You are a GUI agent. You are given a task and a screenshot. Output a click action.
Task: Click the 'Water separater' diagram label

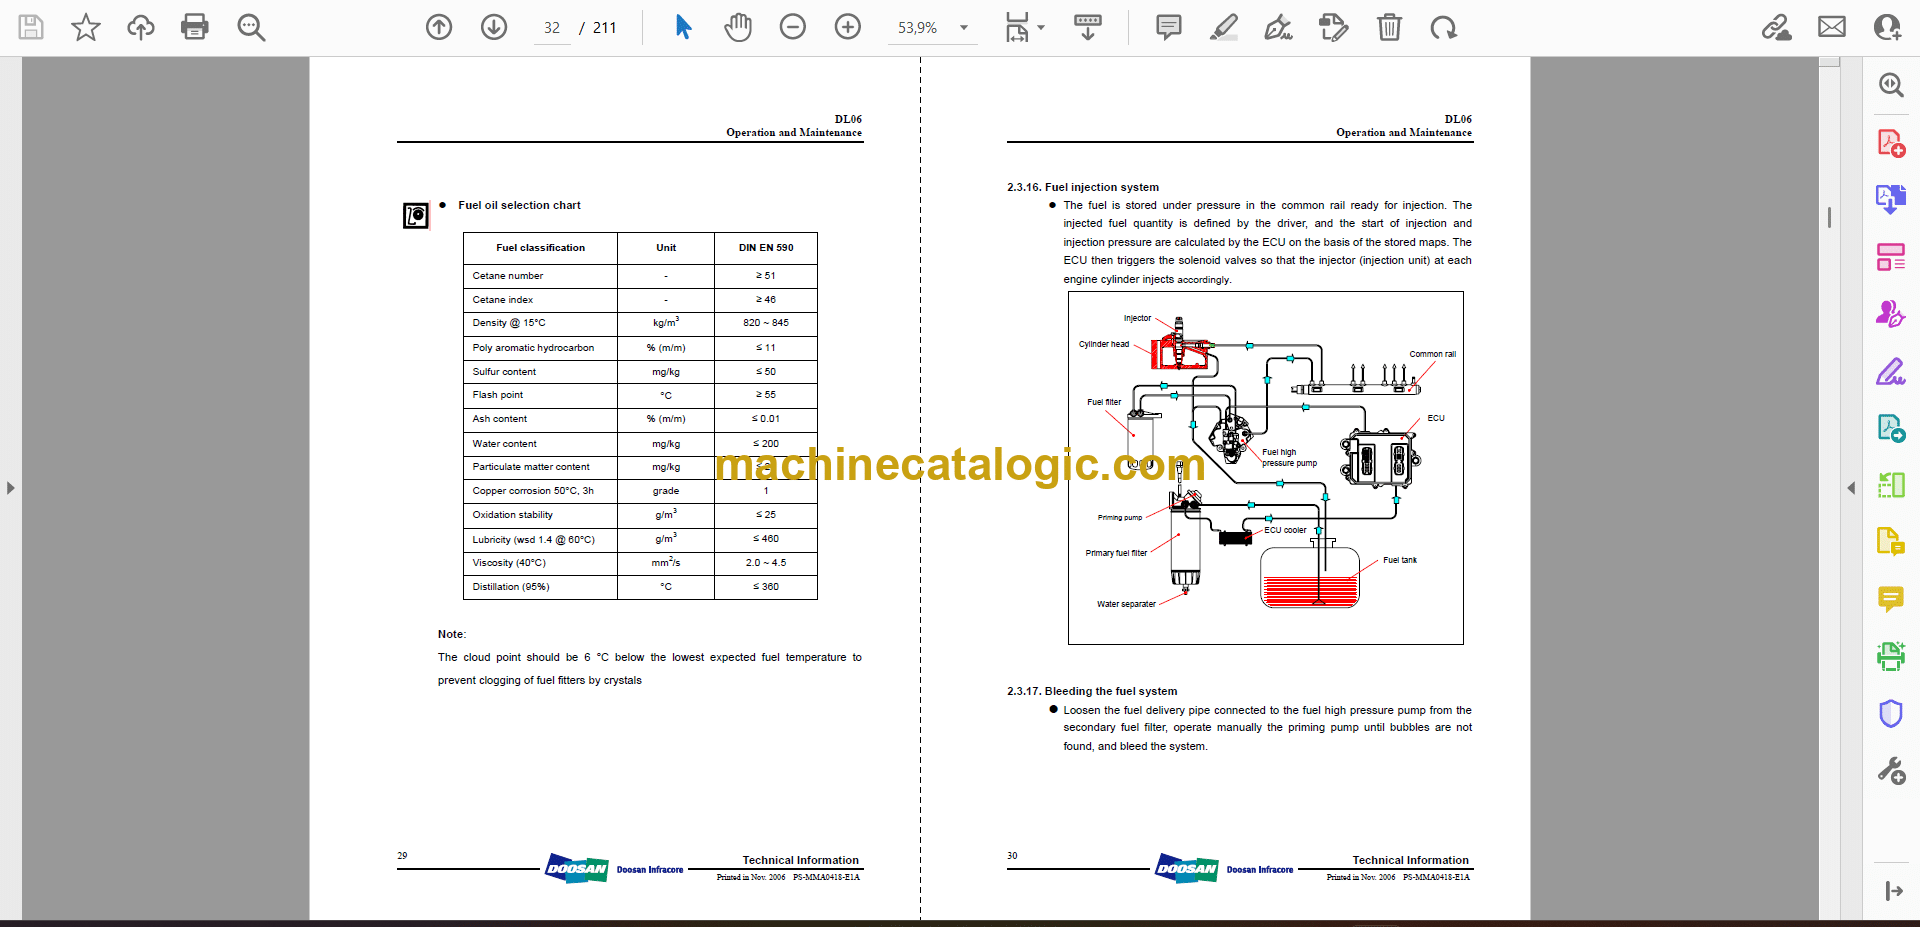[1126, 604]
